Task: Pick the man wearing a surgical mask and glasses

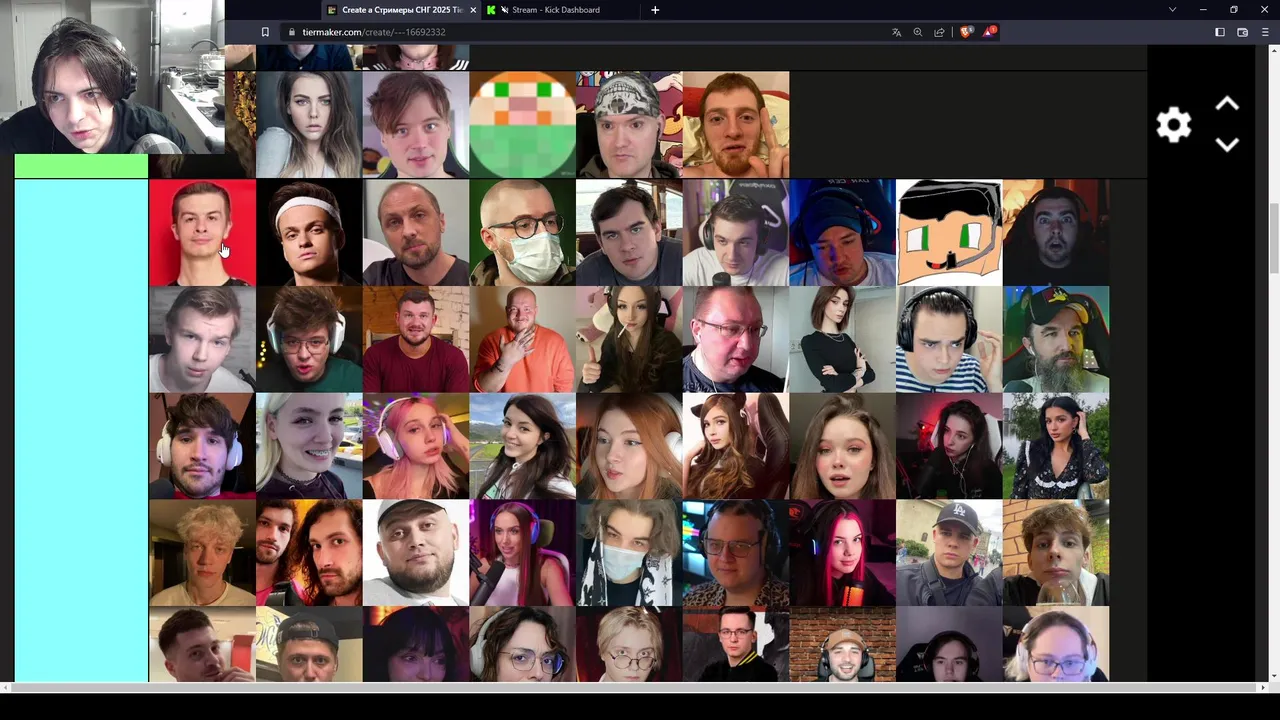Action: pyautogui.click(x=522, y=233)
